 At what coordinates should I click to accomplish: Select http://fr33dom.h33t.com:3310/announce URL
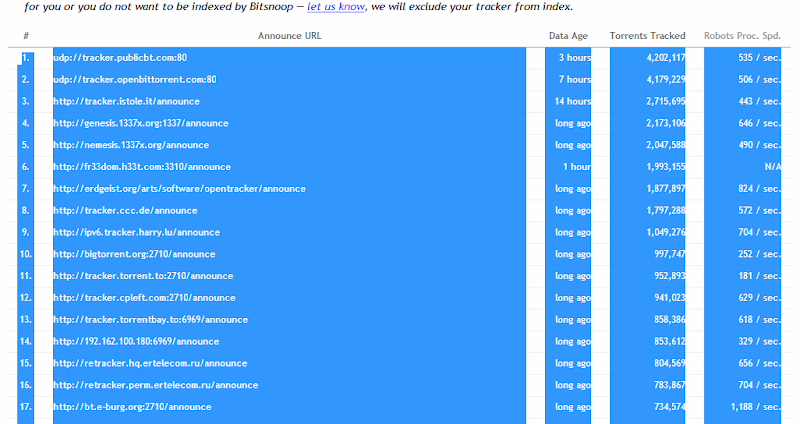tap(142, 167)
